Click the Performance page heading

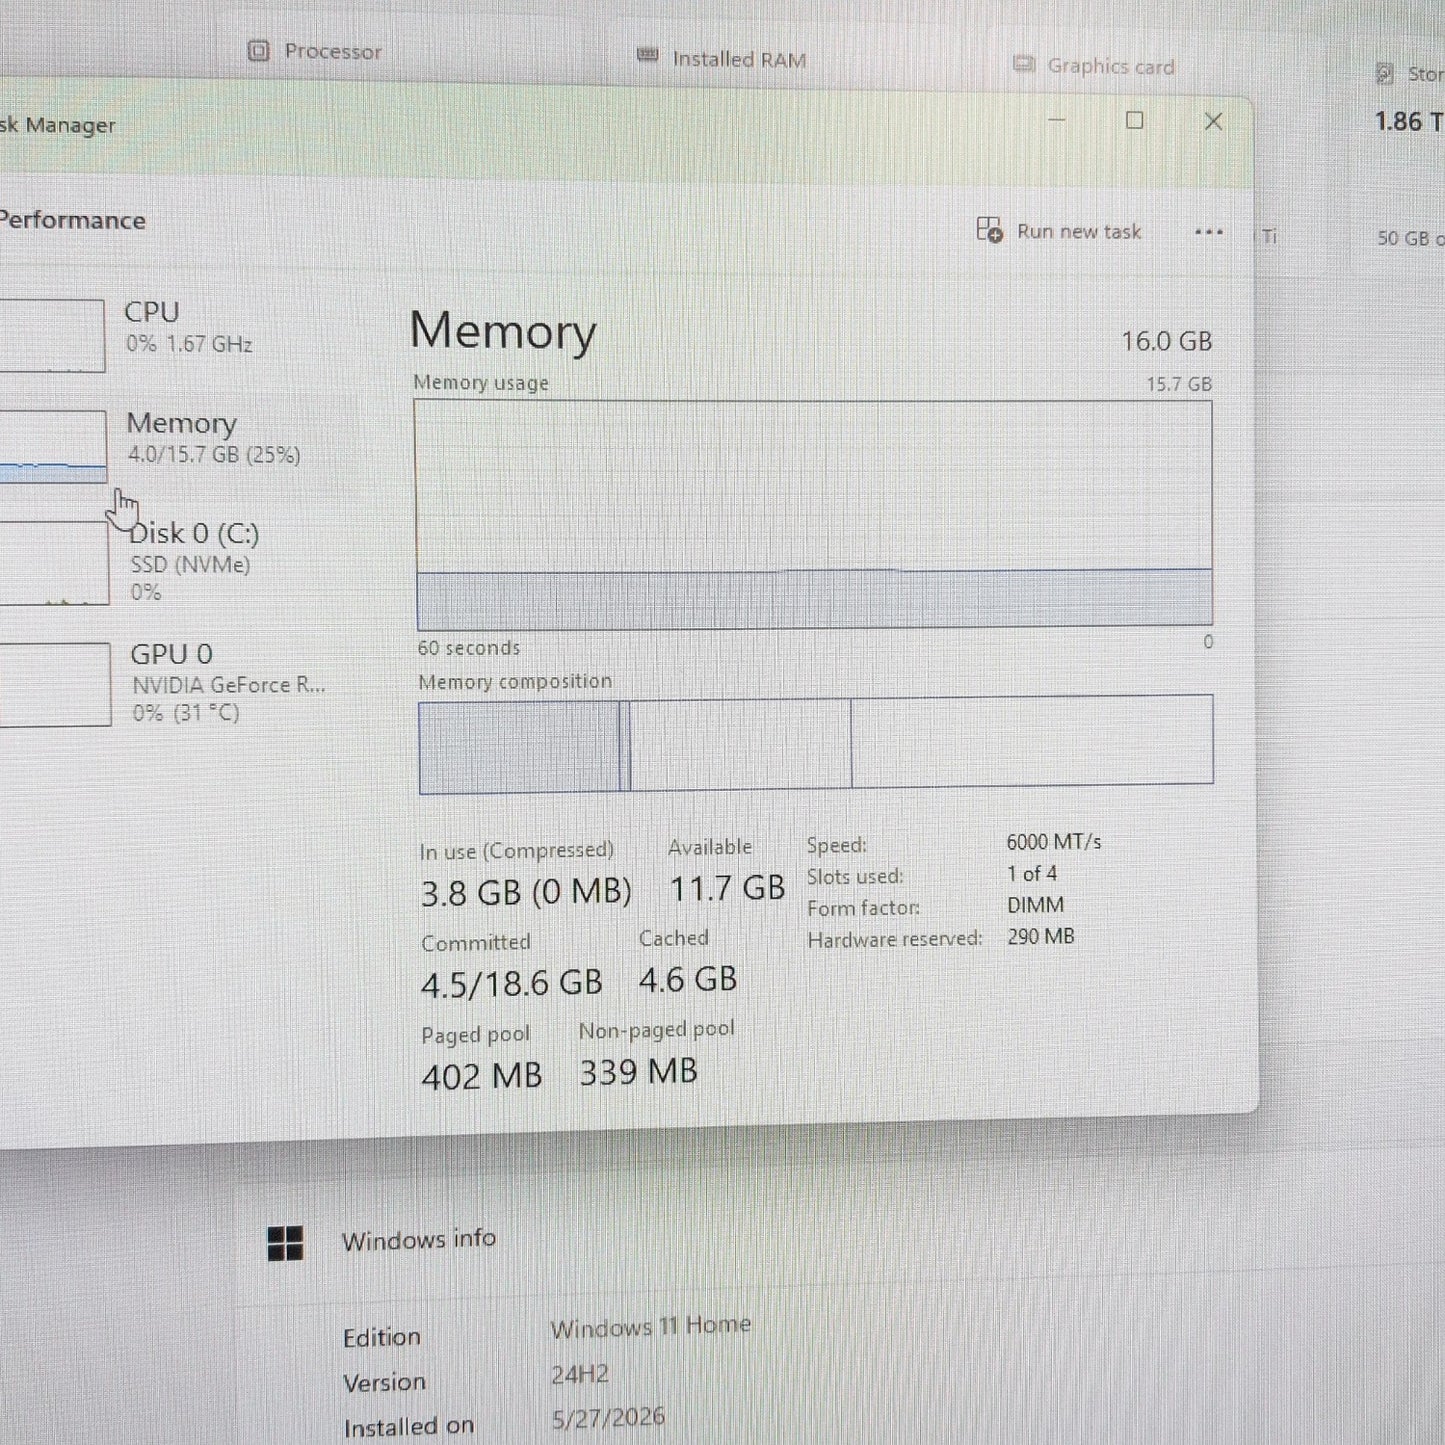(x=72, y=220)
